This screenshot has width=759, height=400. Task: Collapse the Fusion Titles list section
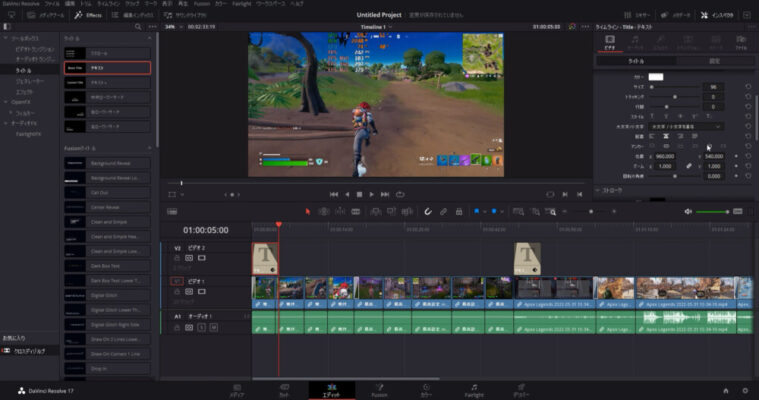click(149, 148)
